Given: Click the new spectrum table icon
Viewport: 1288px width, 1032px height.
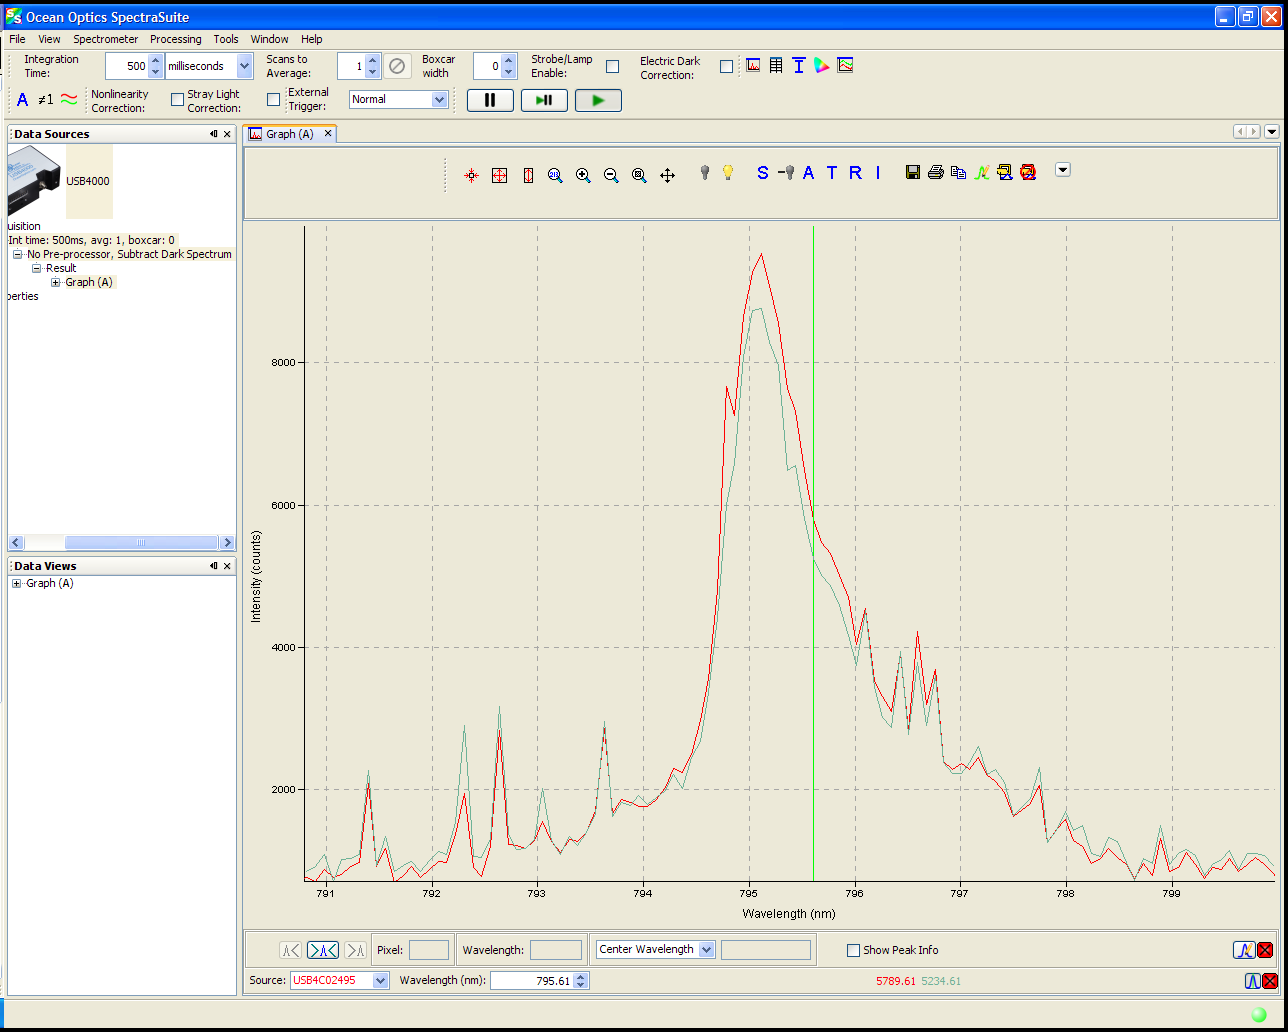Looking at the screenshot, I should 776,65.
